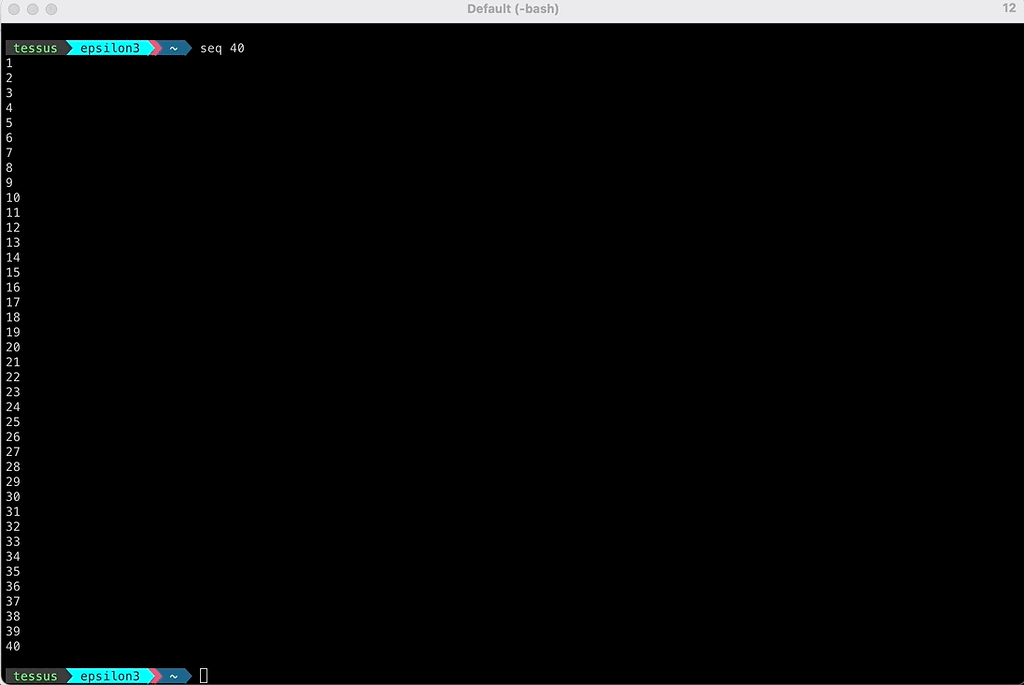Click the number 12 badge in the title bar

pyautogui.click(x=1008, y=9)
